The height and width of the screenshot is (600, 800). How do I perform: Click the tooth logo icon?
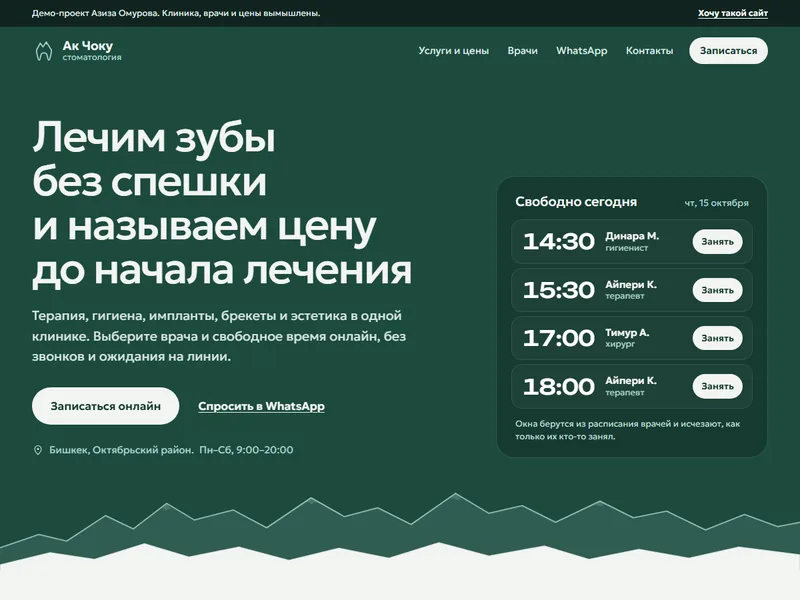pyautogui.click(x=44, y=51)
